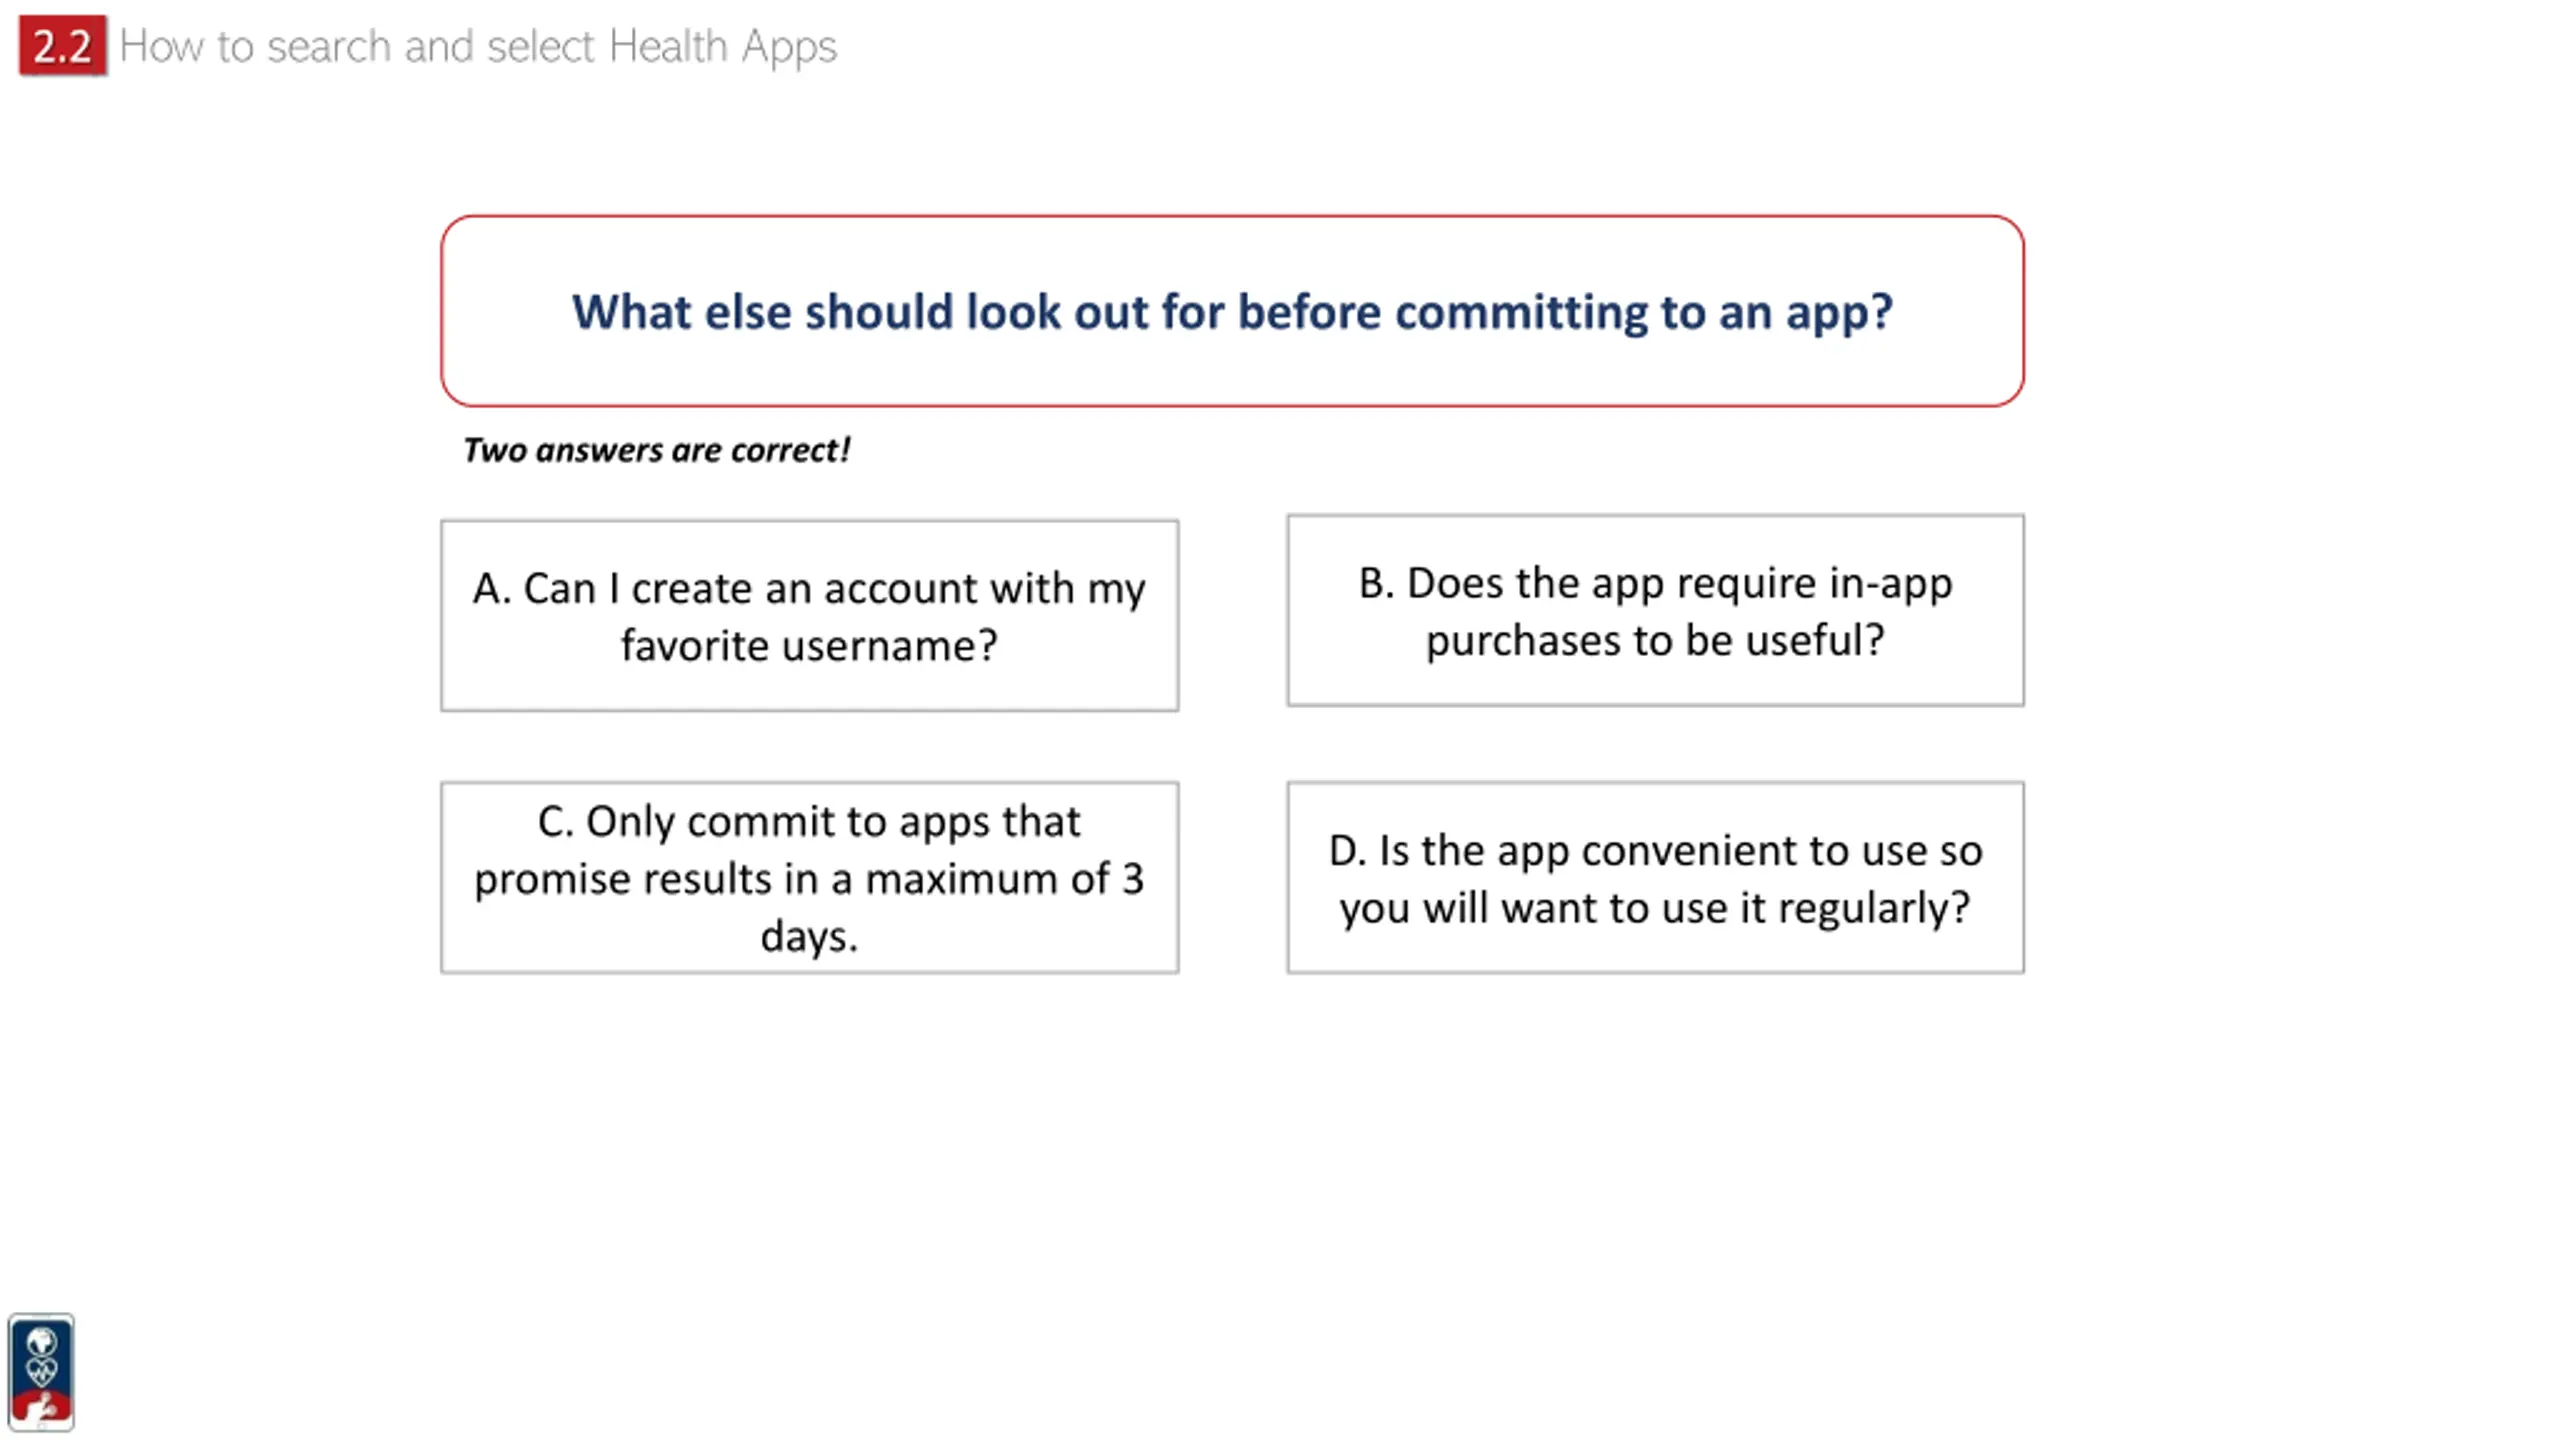The width and height of the screenshot is (2560, 1440).
Task: Click the red 2.2 section badge
Action: 62,46
